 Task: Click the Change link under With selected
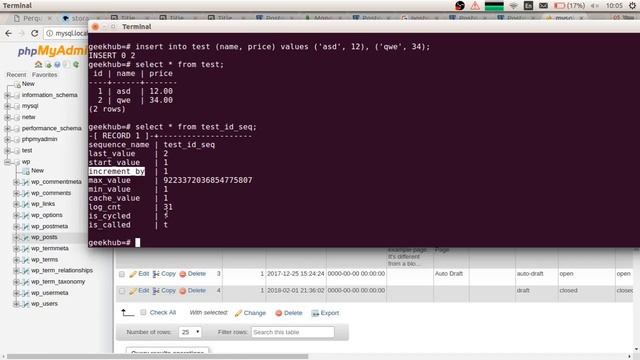pos(255,313)
